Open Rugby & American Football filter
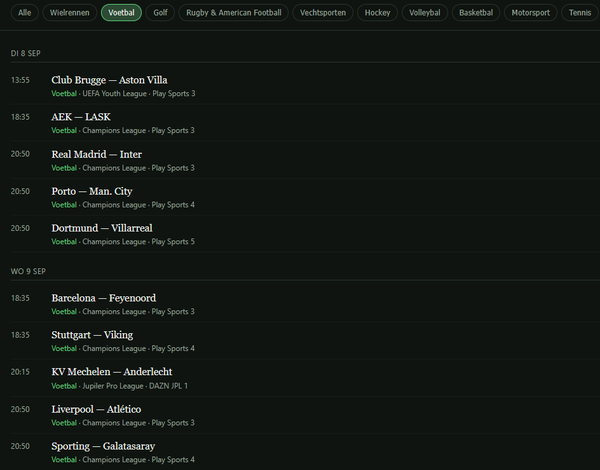The height and width of the screenshot is (470, 600). (x=233, y=13)
